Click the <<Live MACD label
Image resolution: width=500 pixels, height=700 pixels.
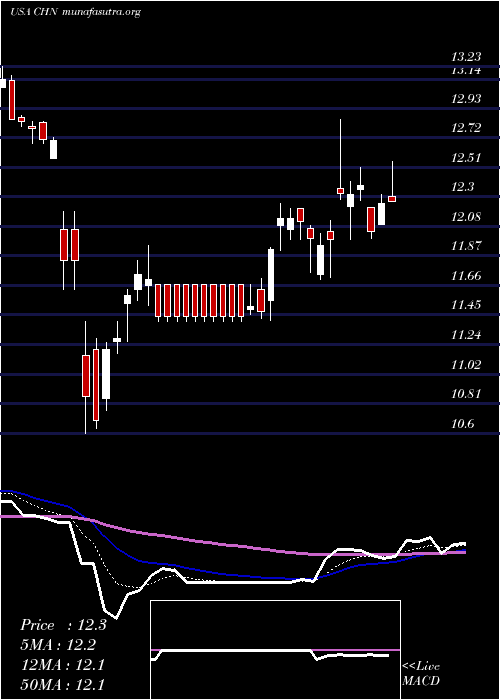click(x=421, y=673)
